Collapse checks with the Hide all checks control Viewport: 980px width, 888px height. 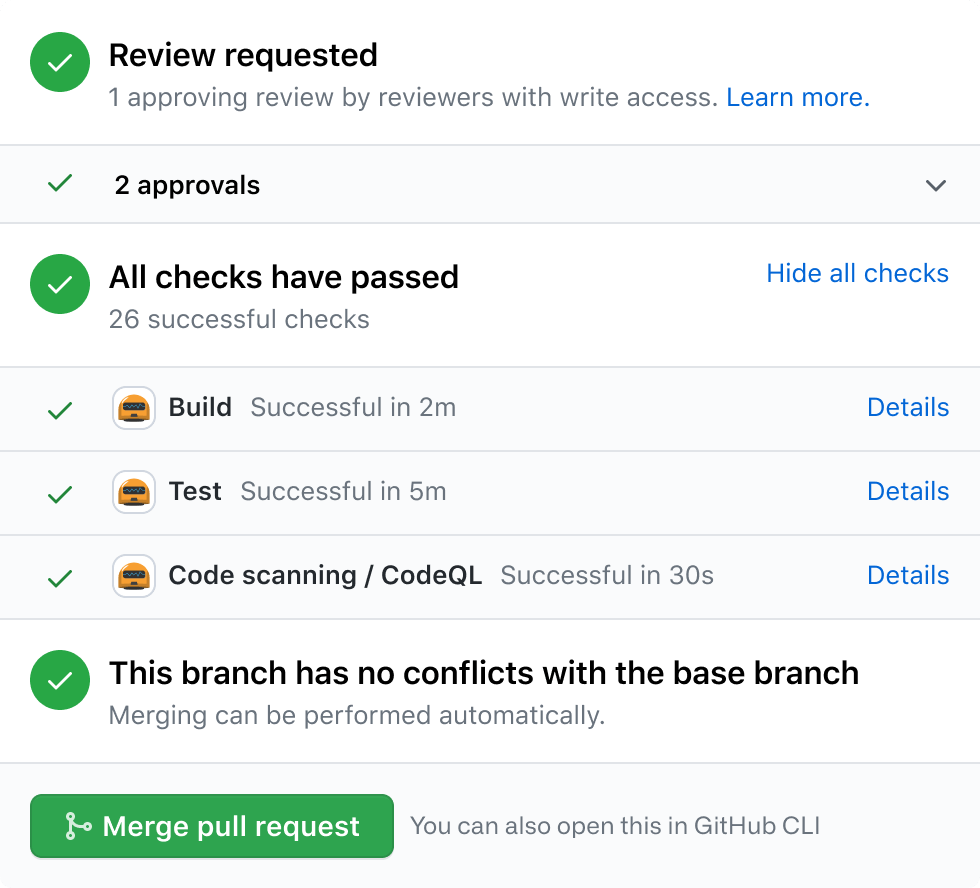[857, 273]
